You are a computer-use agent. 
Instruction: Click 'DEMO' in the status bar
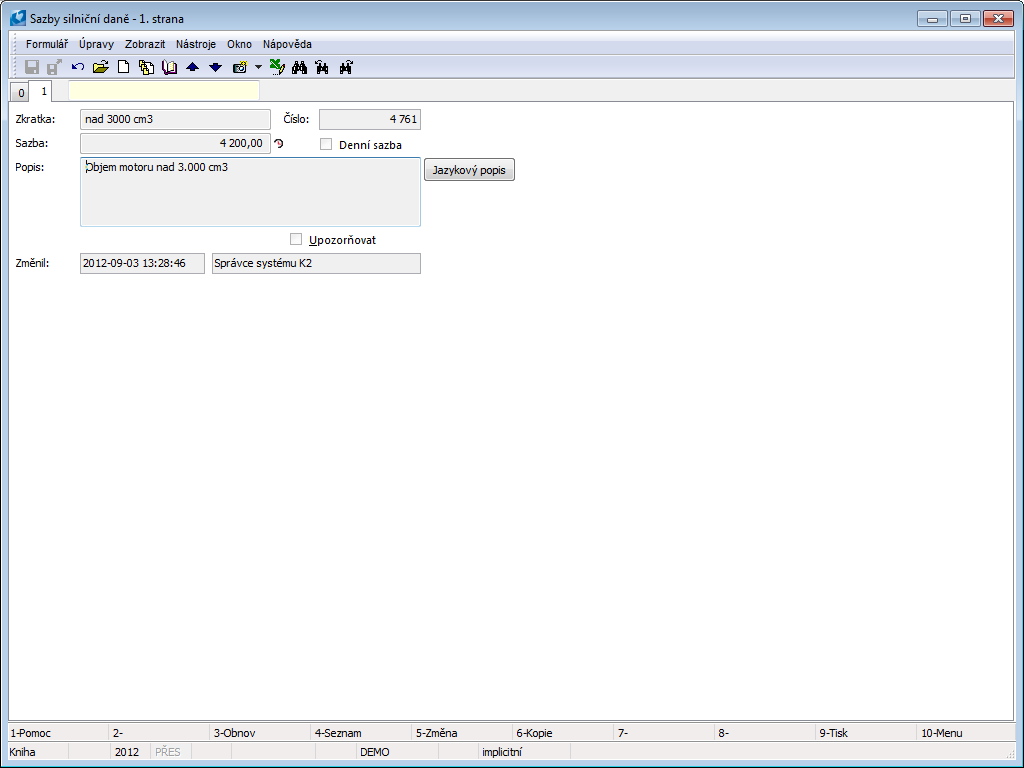click(x=375, y=752)
